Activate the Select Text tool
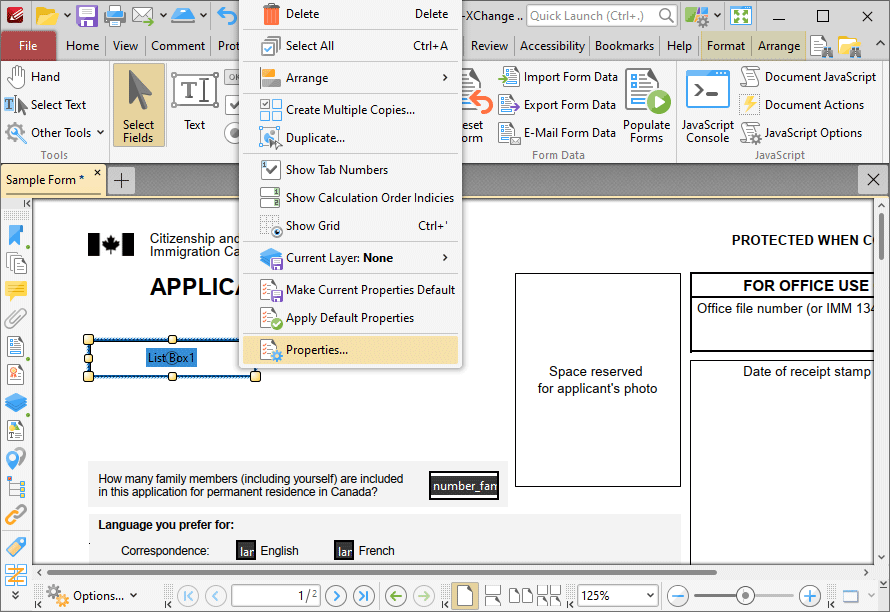This screenshot has height=612, width=890. pos(45,104)
